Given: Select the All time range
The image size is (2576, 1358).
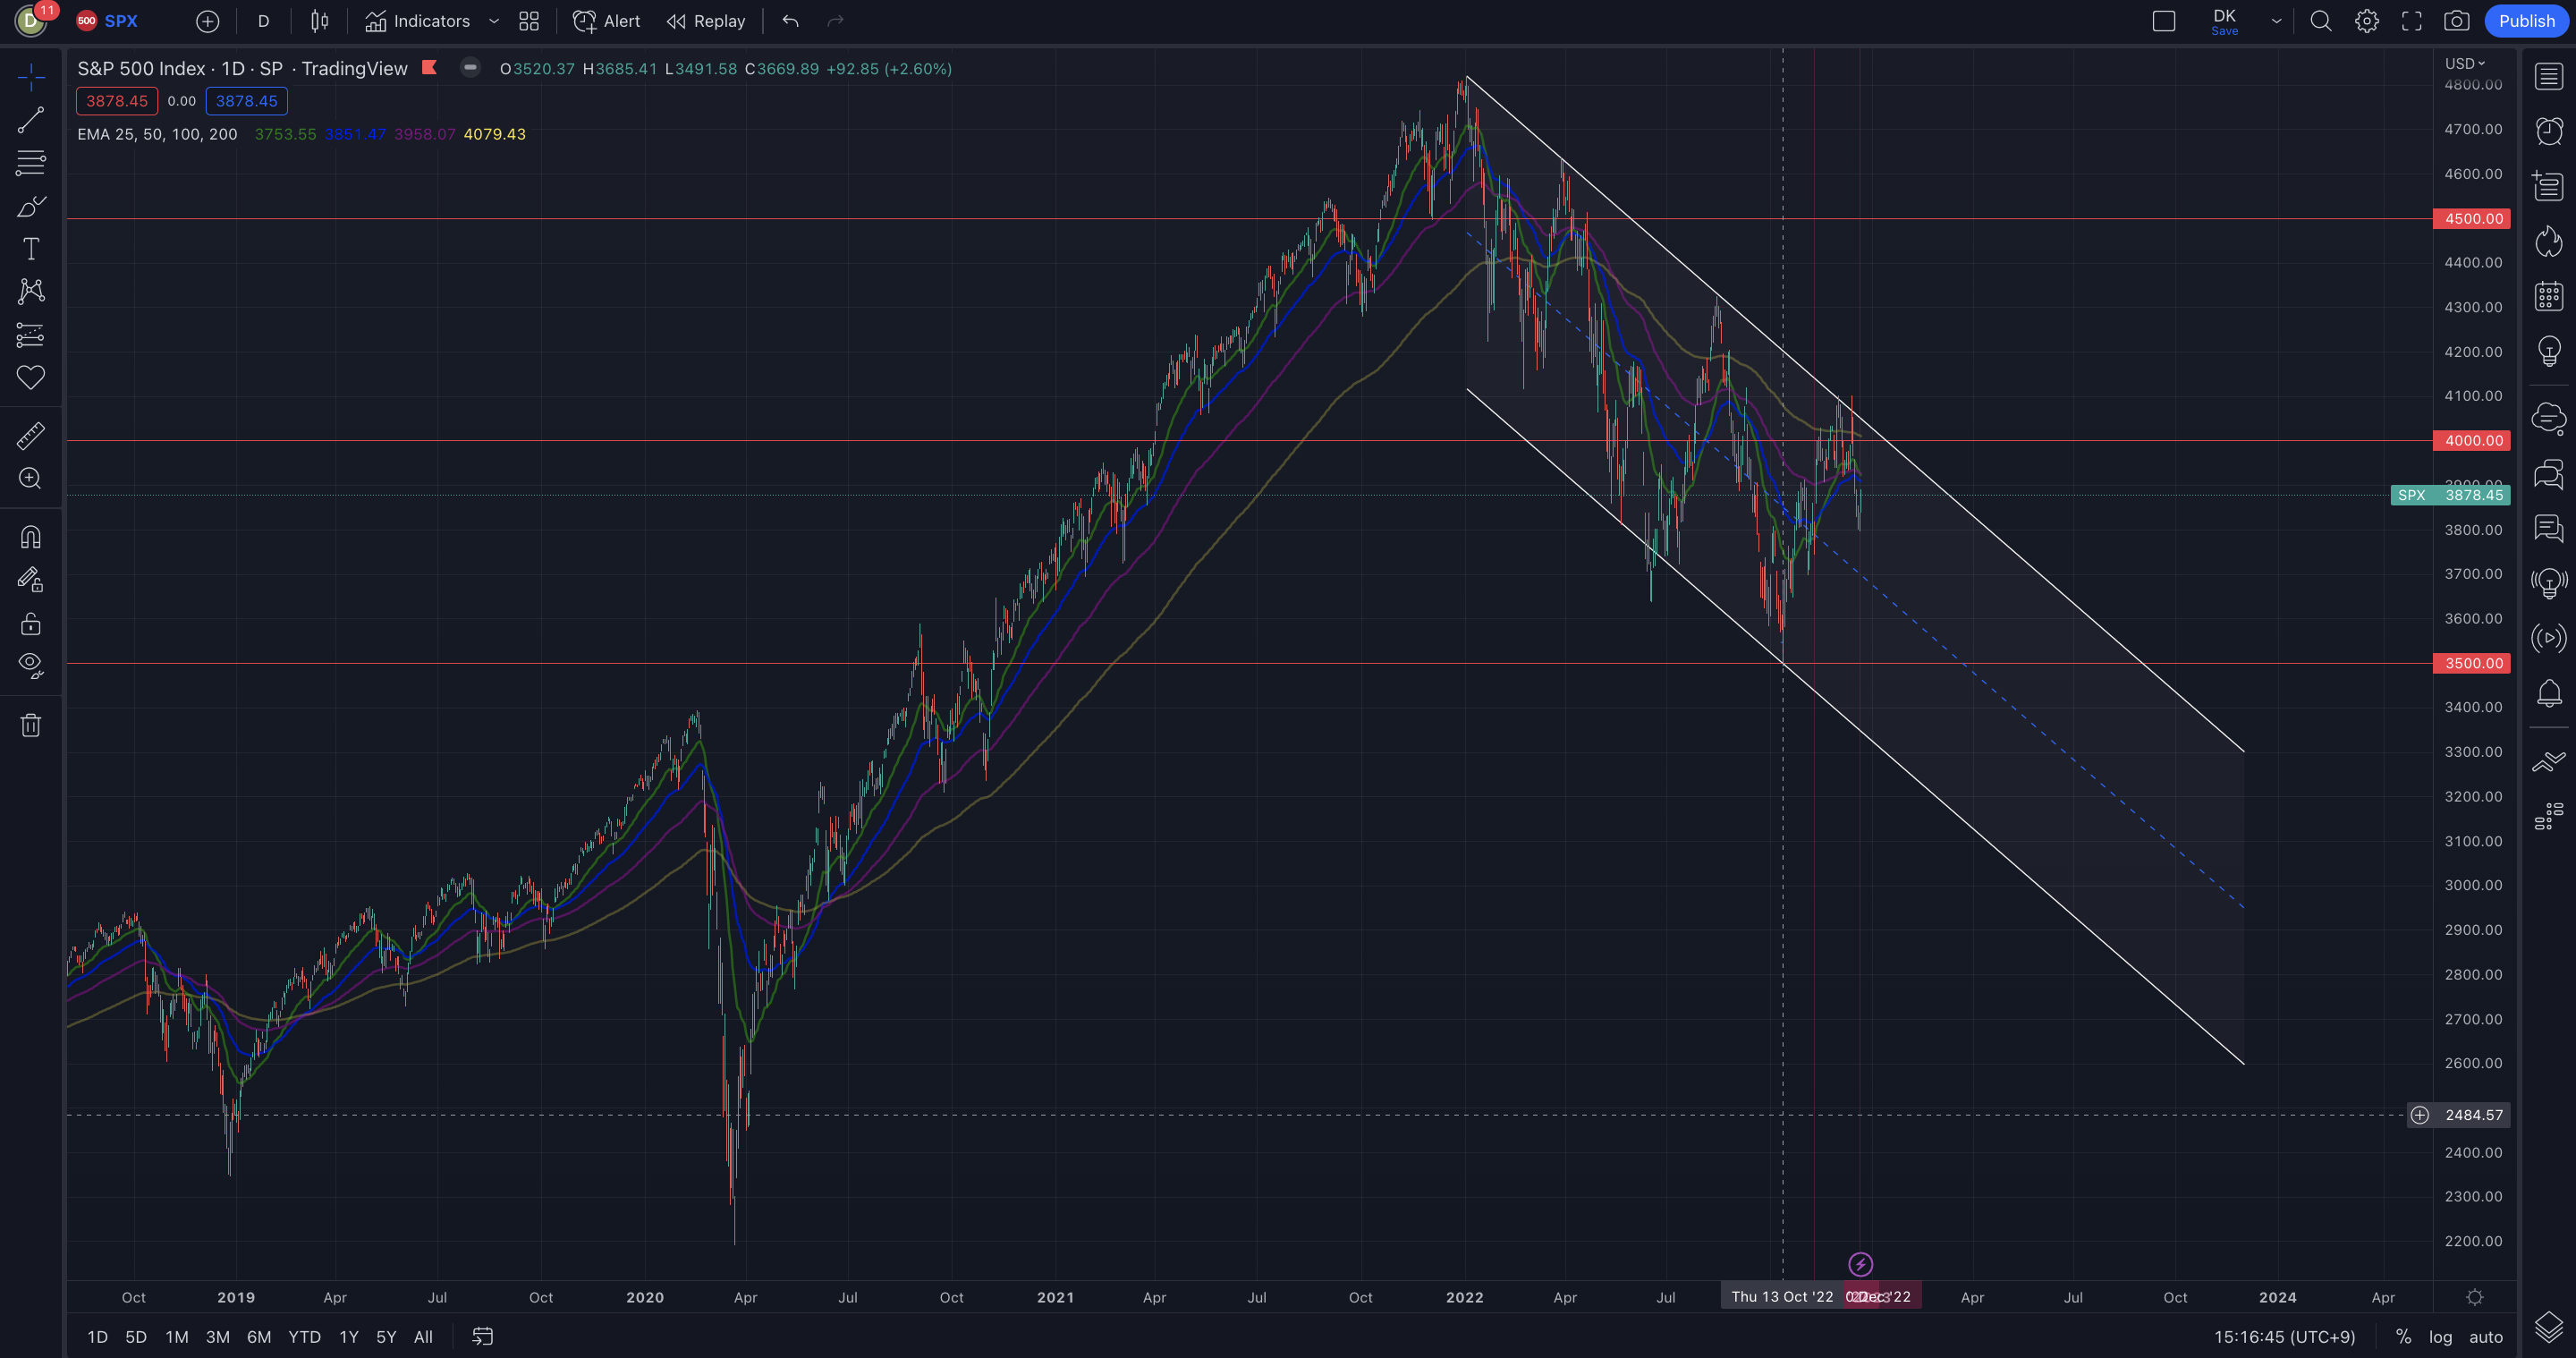Looking at the screenshot, I should [424, 1337].
